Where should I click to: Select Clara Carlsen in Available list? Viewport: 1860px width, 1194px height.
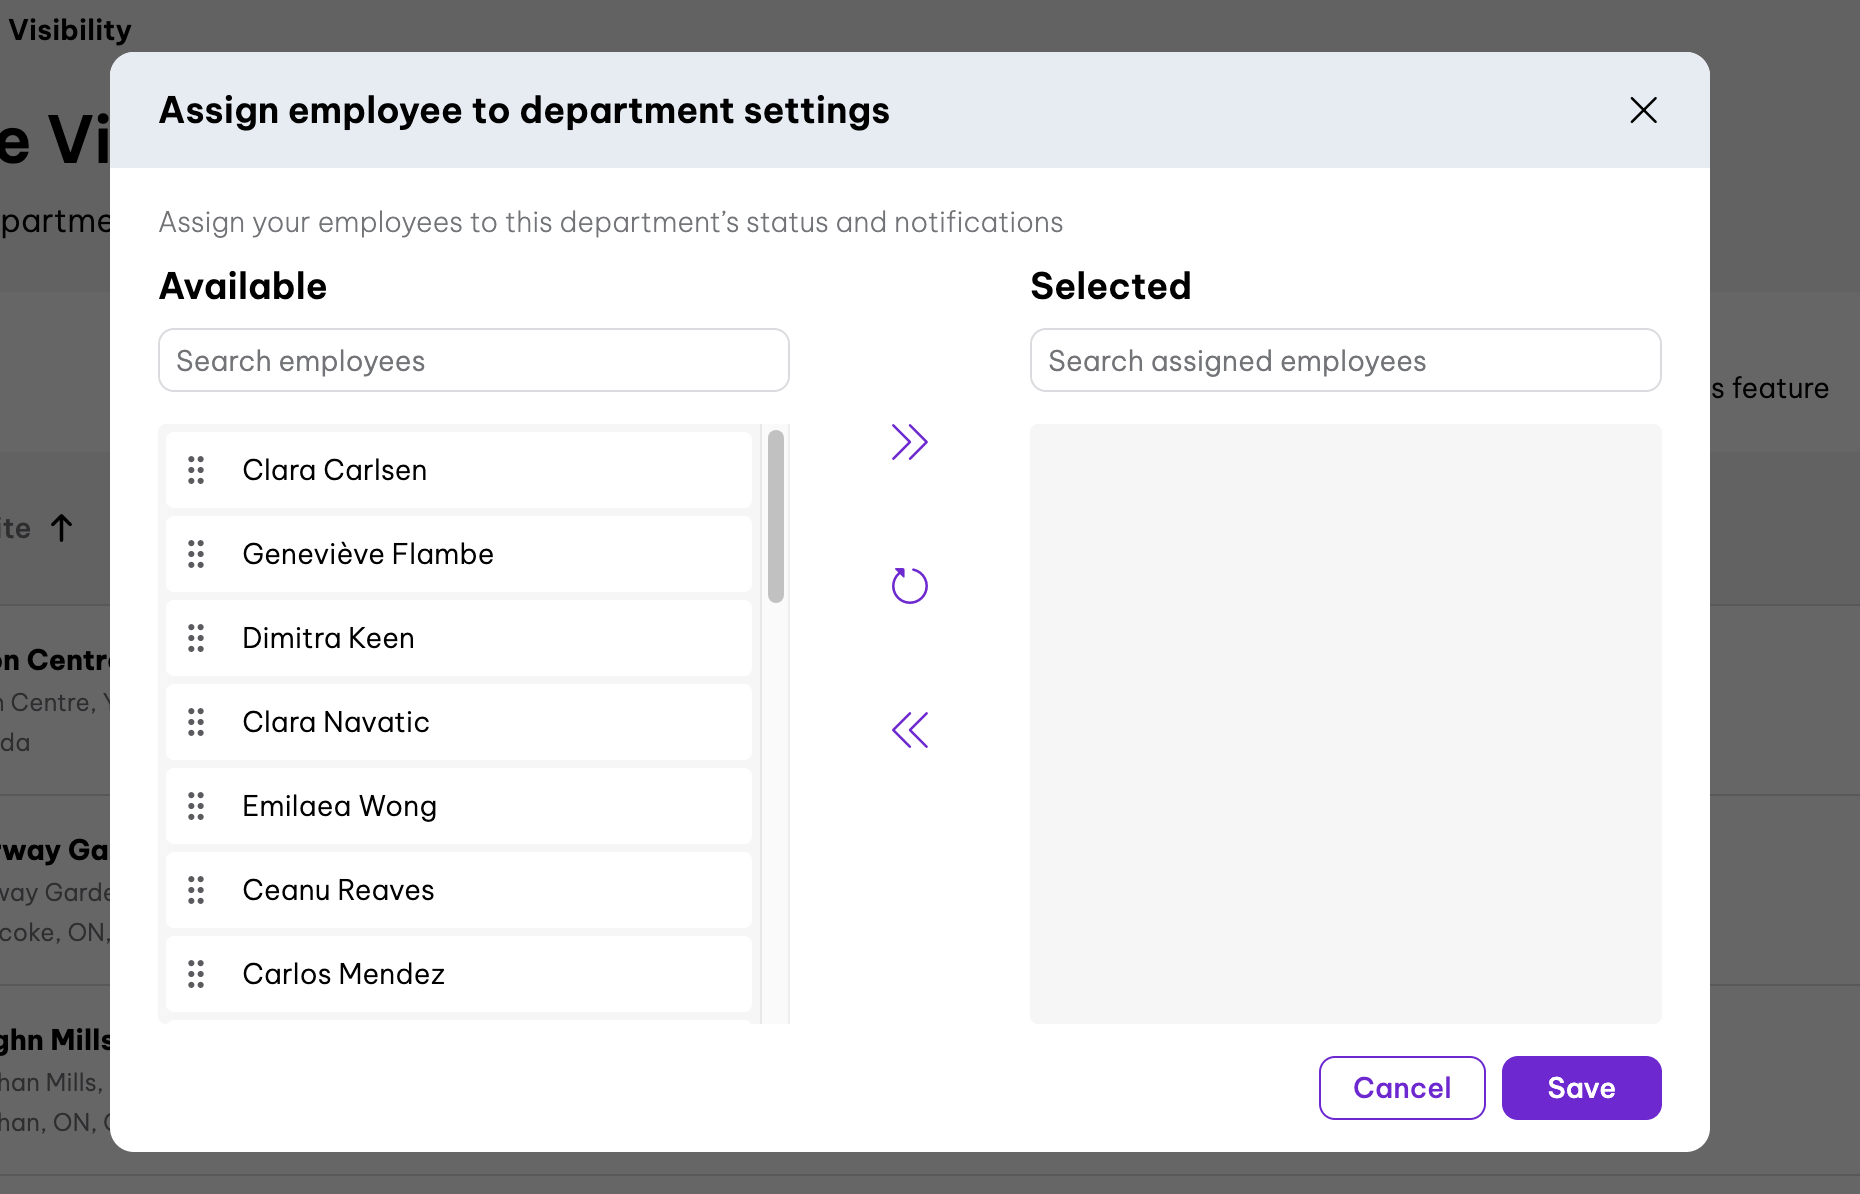(459, 470)
